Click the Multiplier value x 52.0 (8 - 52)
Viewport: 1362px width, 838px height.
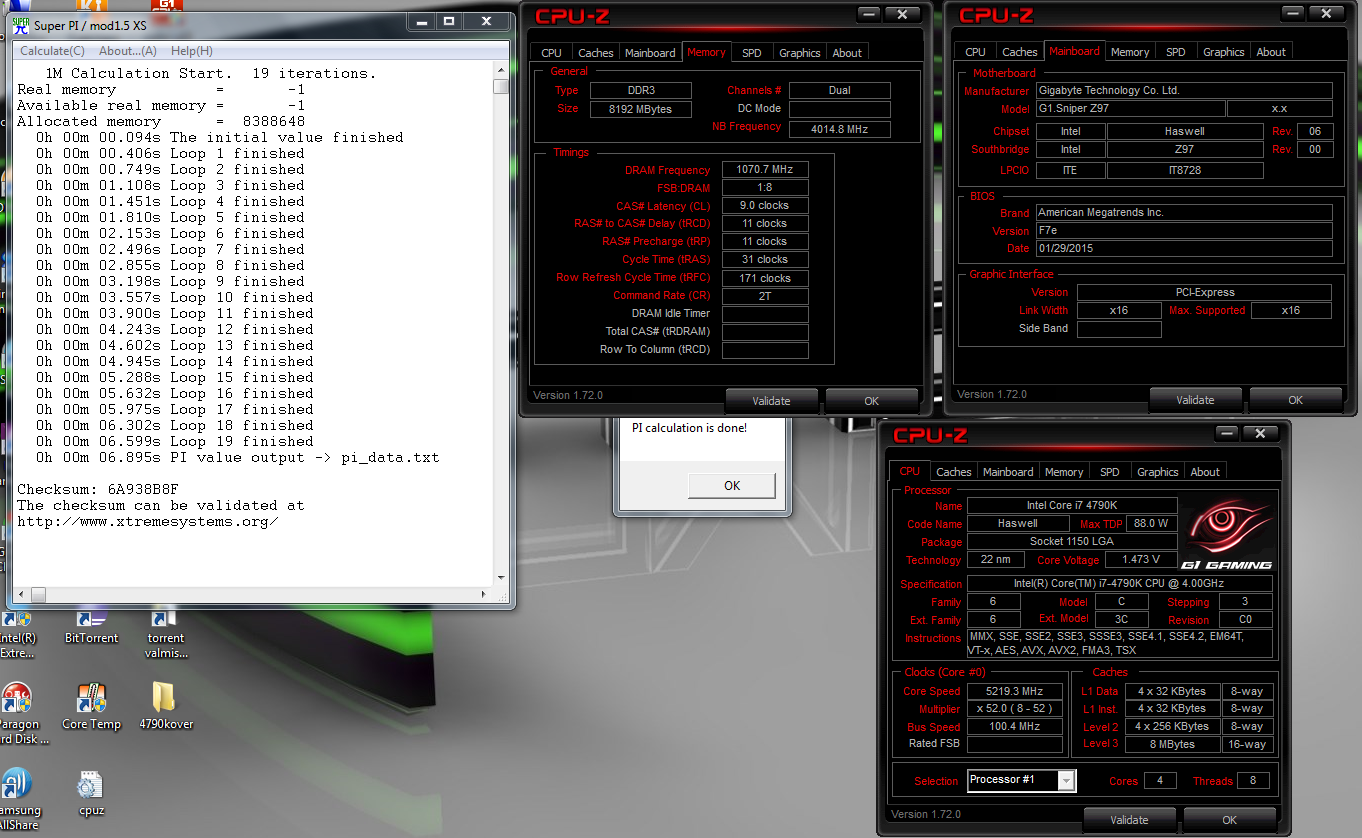pyautogui.click(x=1015, y=709)
